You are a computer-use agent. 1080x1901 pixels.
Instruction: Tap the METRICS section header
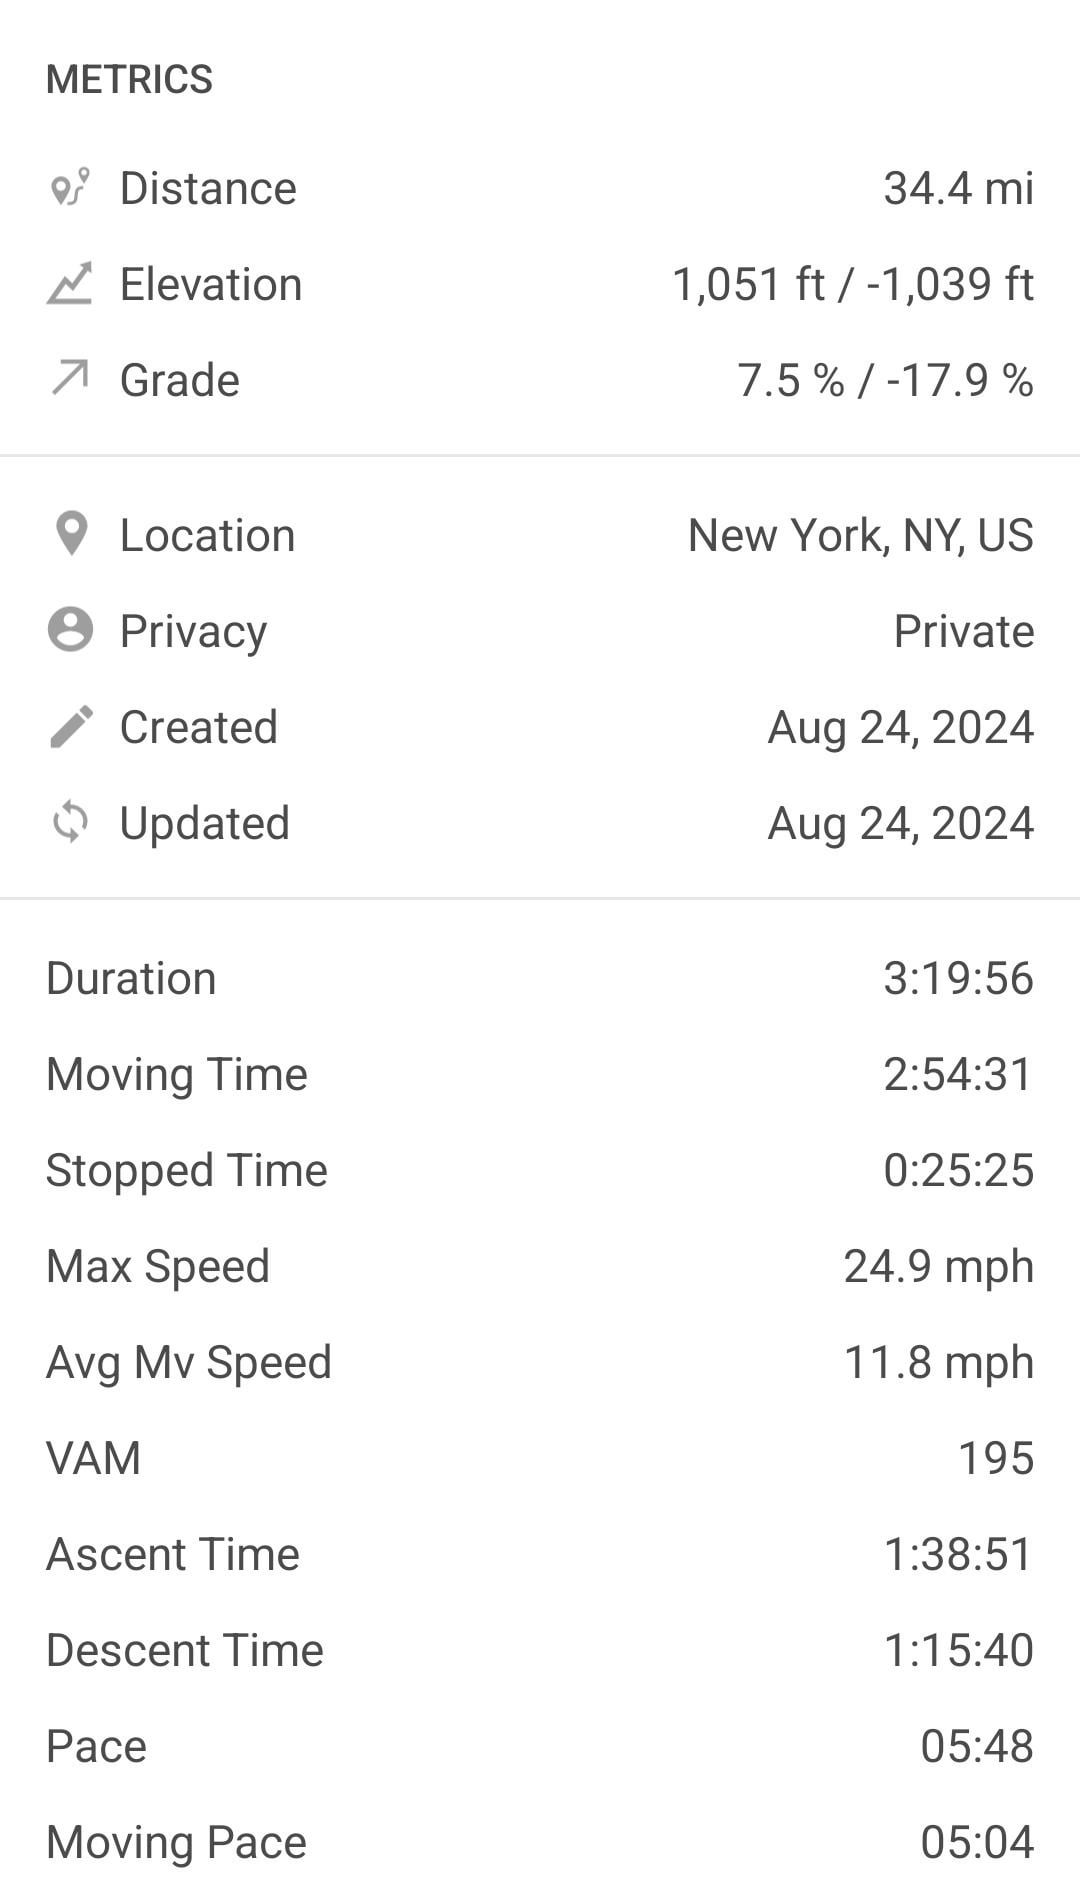129,79
